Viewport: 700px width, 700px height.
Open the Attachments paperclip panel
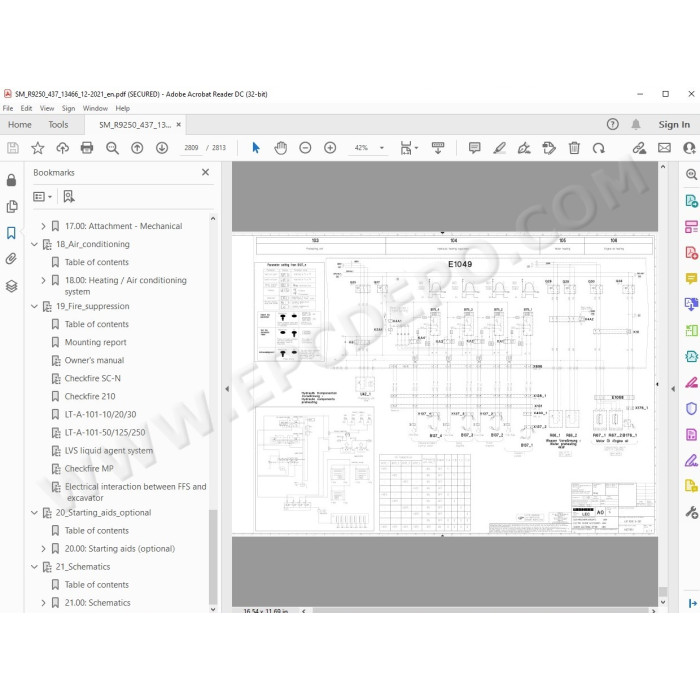click(x=12, y=259)
